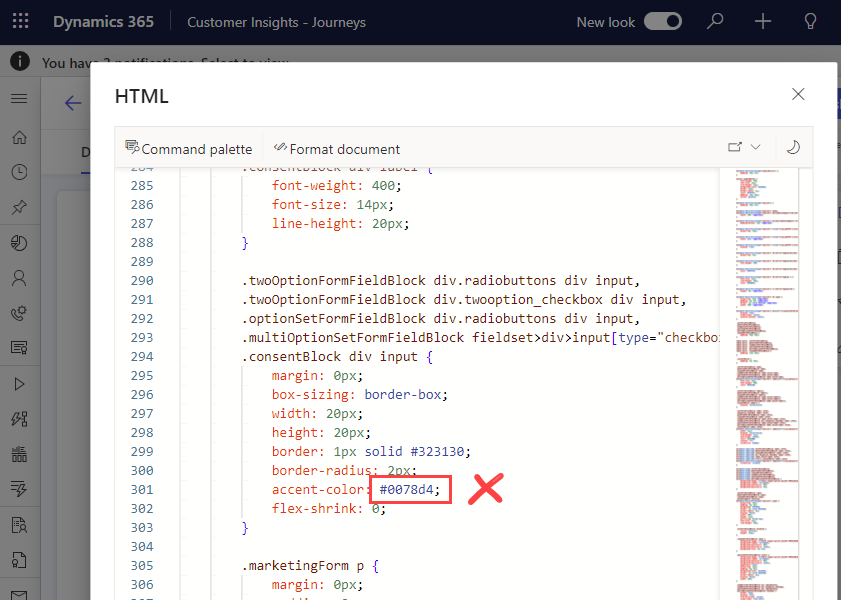This screenshot has width=841, height=600.
Task: Collapse the navigation pane with hamburger icon
Action: pyautogui.click(x=19, y=98)
